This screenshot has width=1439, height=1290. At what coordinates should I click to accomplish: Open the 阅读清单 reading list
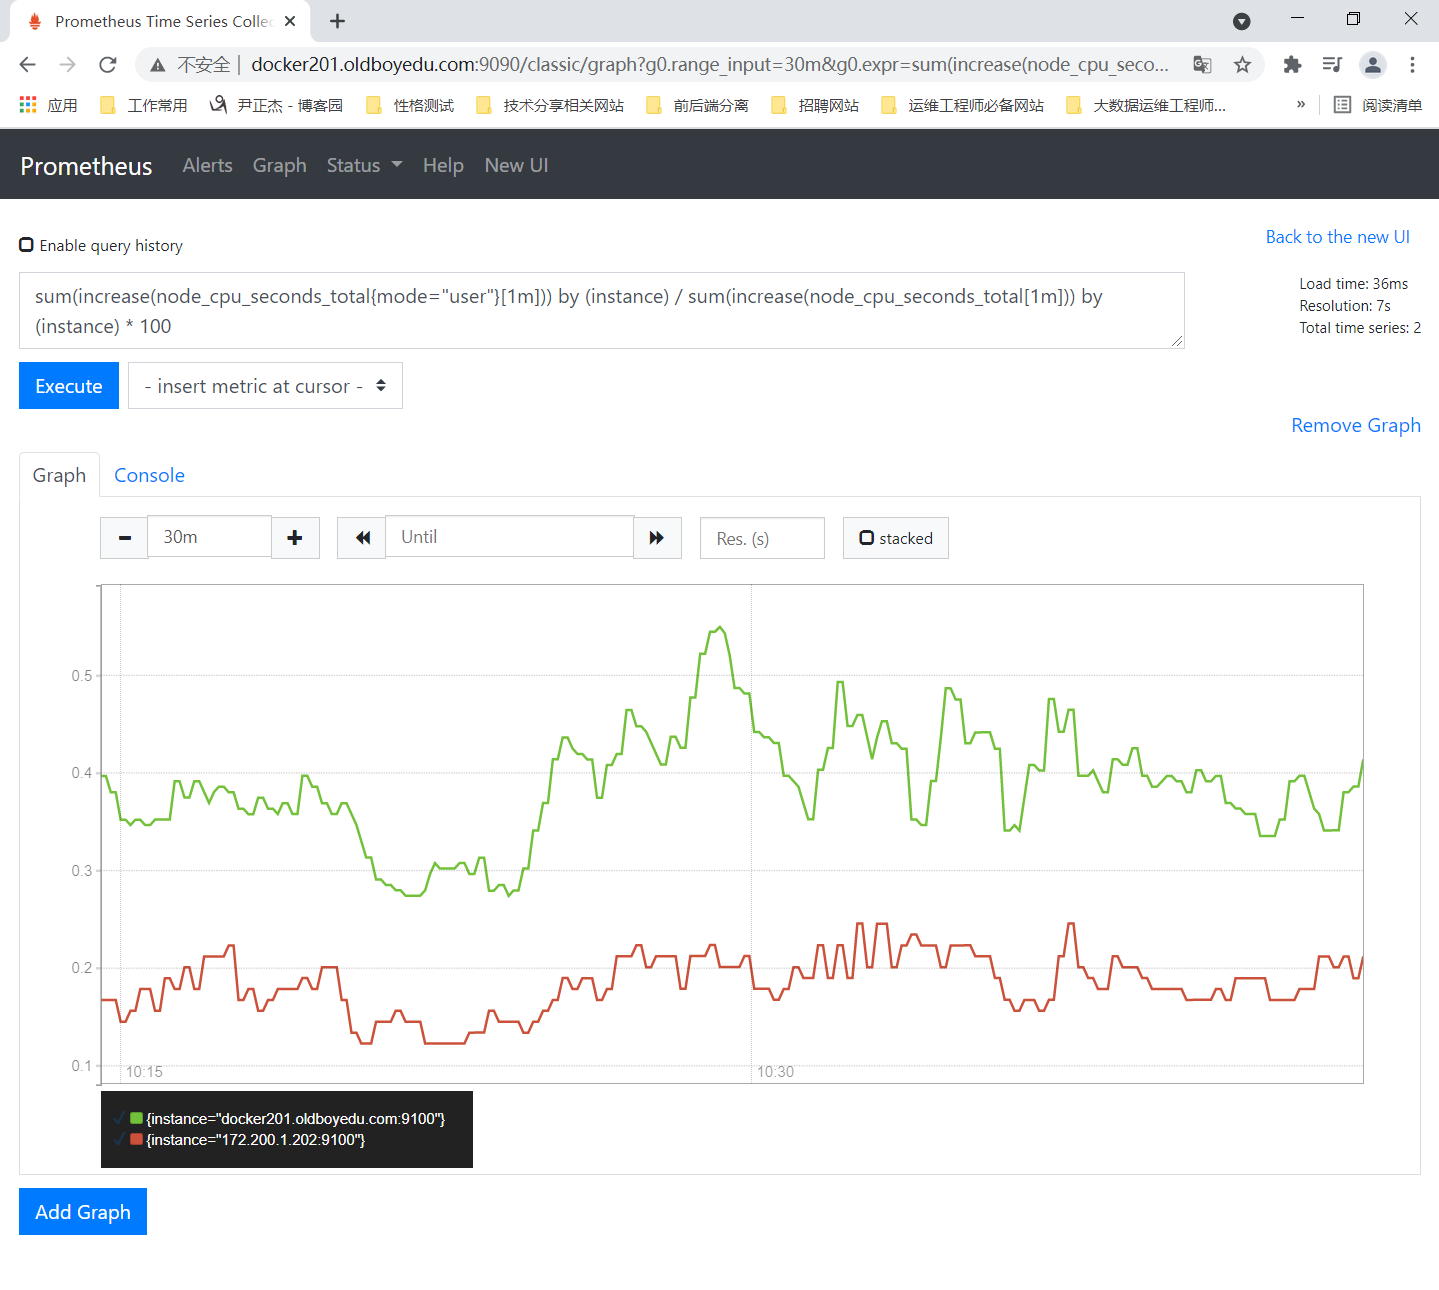pyautogui.click(x=1378, y=105)
